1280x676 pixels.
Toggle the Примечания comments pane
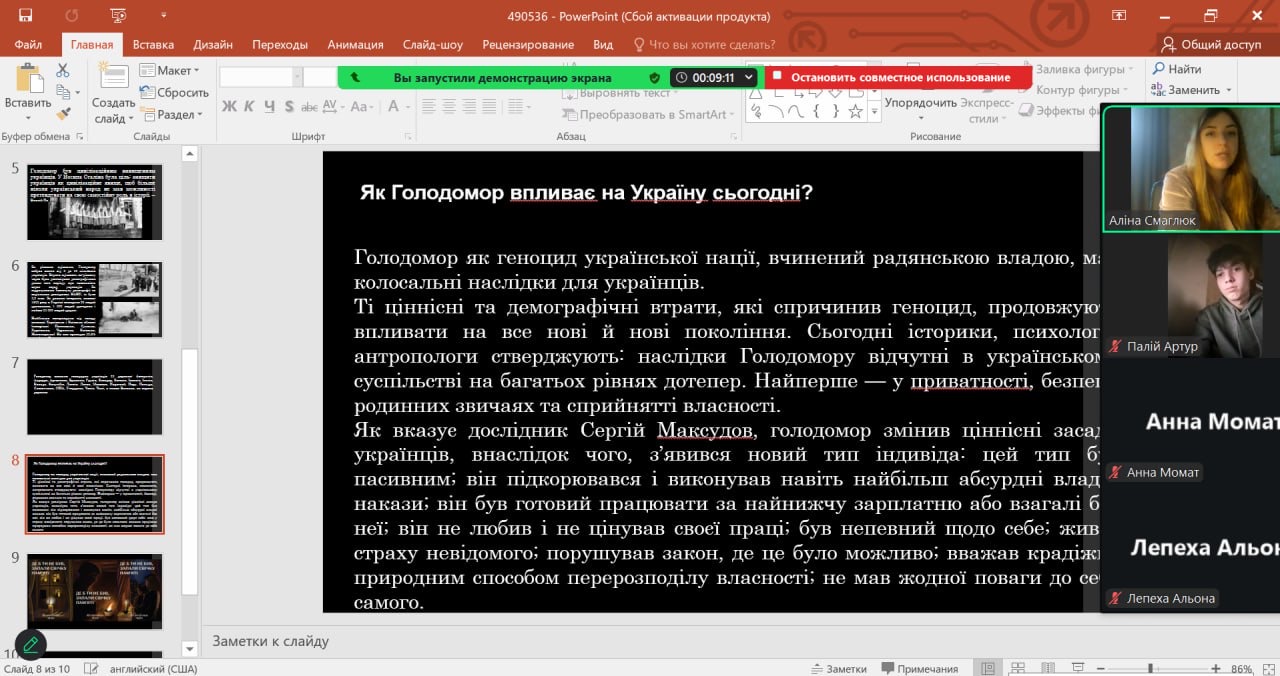point(918,668)
